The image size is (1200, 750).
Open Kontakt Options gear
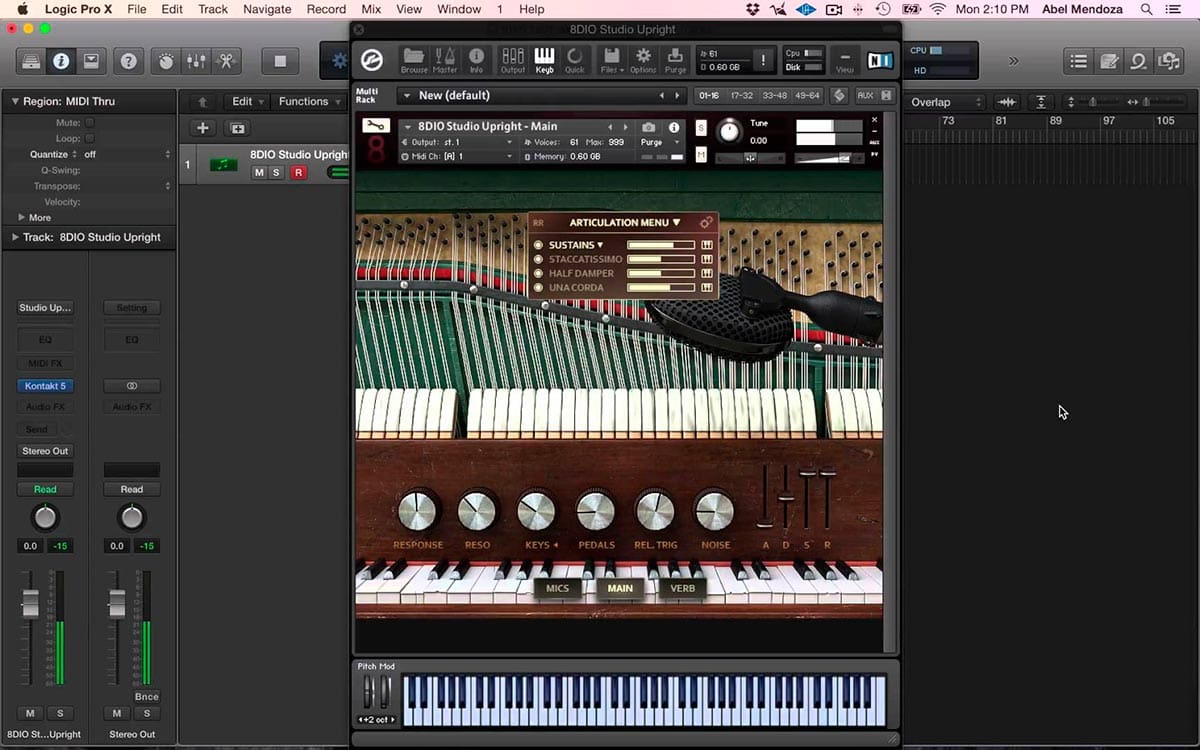coord(643,60)
